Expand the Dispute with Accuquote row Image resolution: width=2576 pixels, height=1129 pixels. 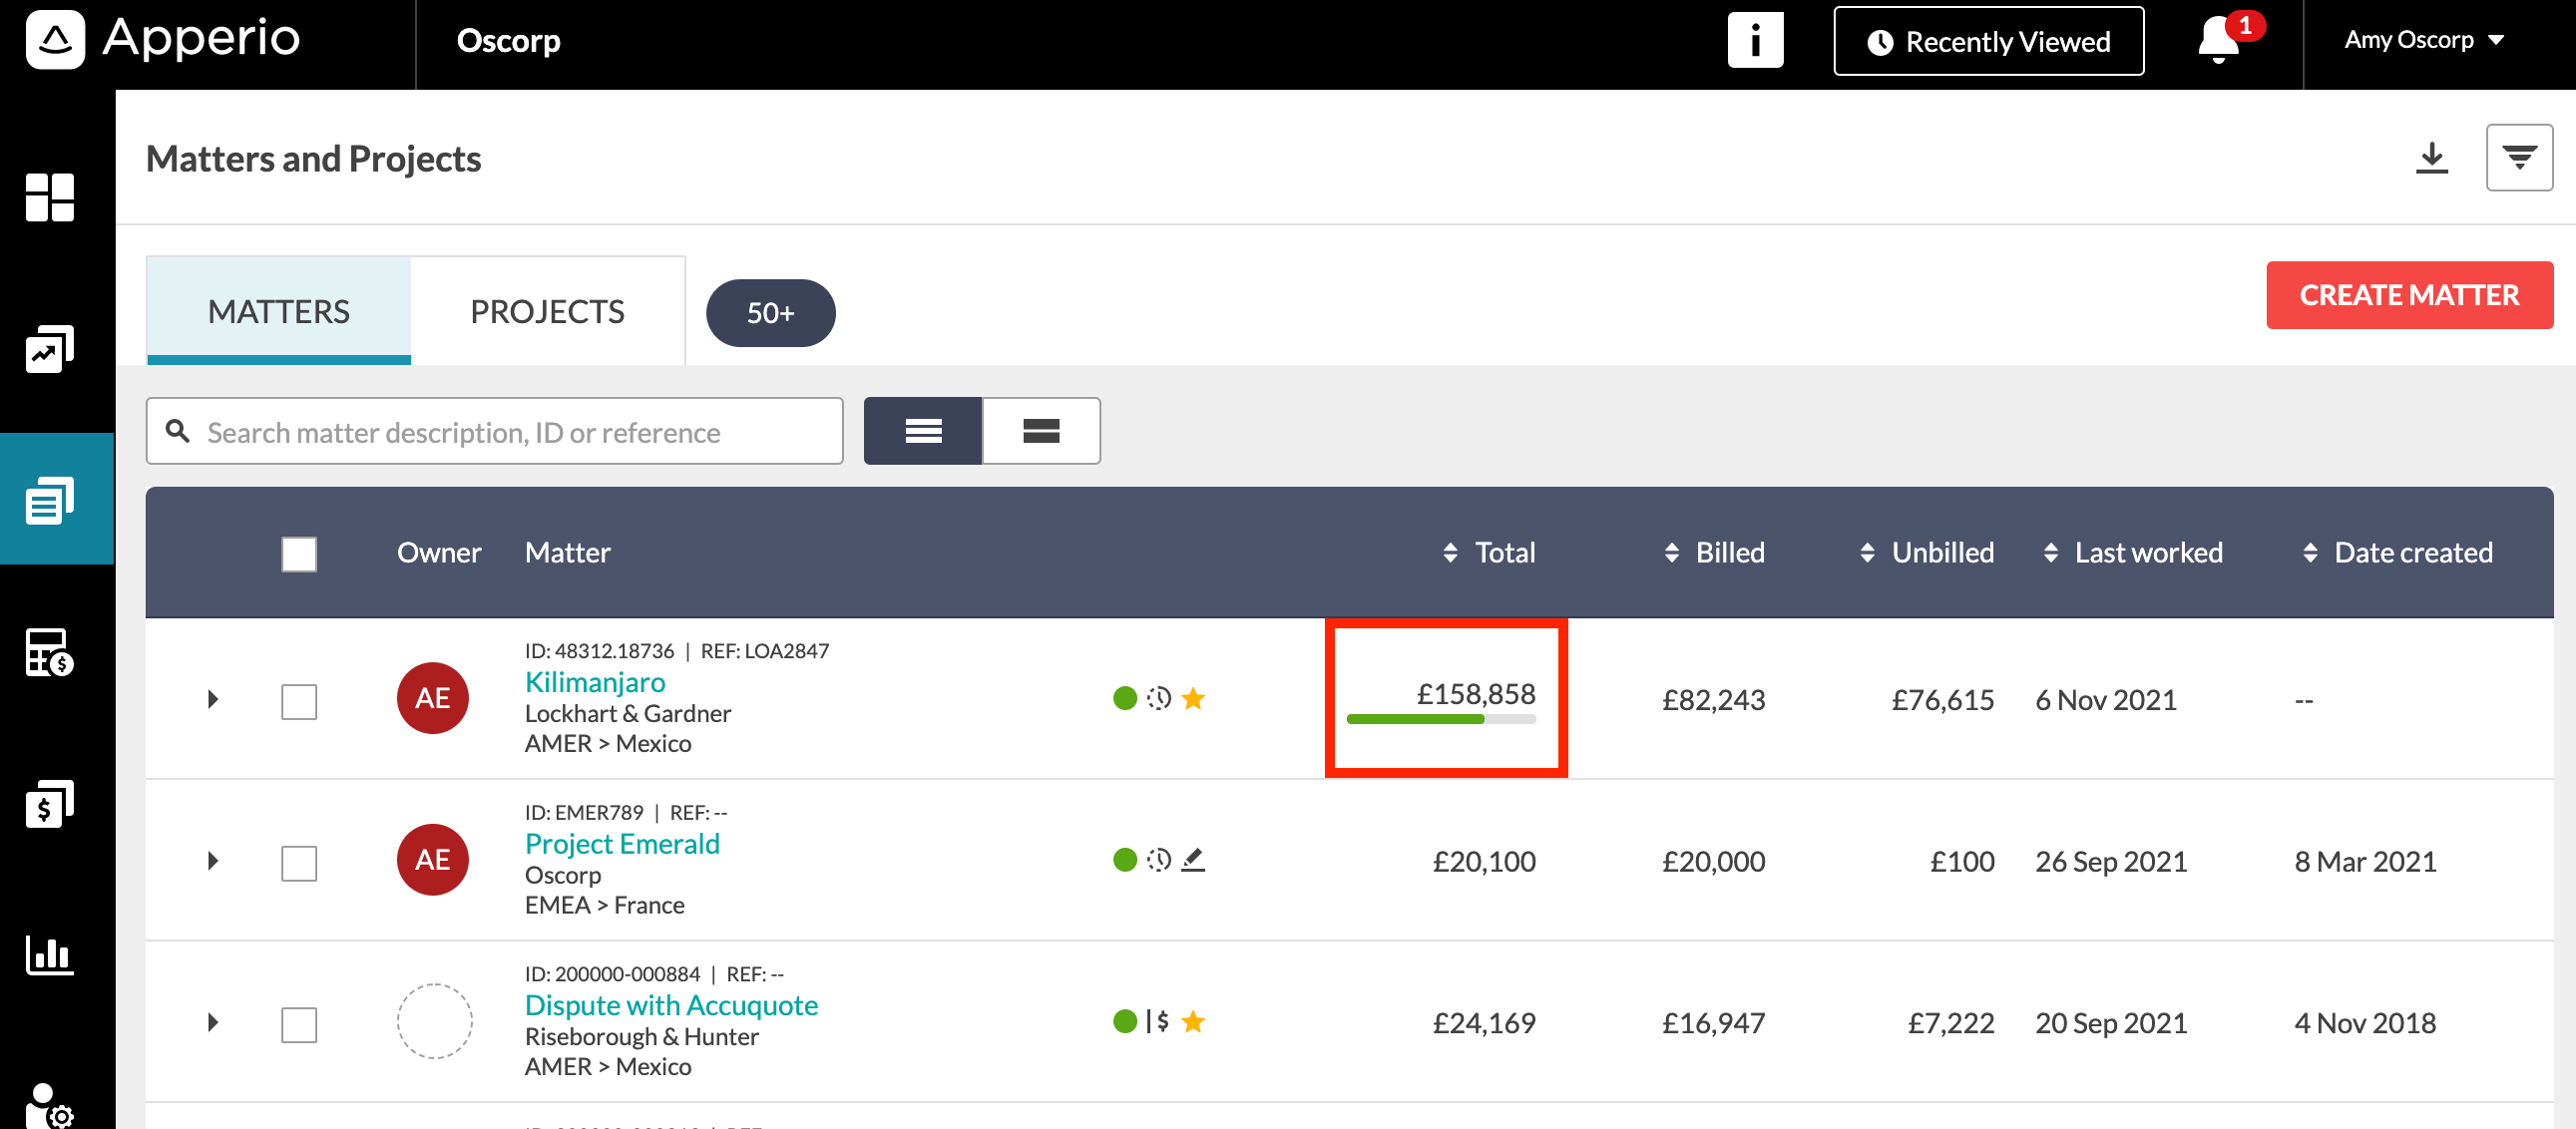pos(212,1022)
